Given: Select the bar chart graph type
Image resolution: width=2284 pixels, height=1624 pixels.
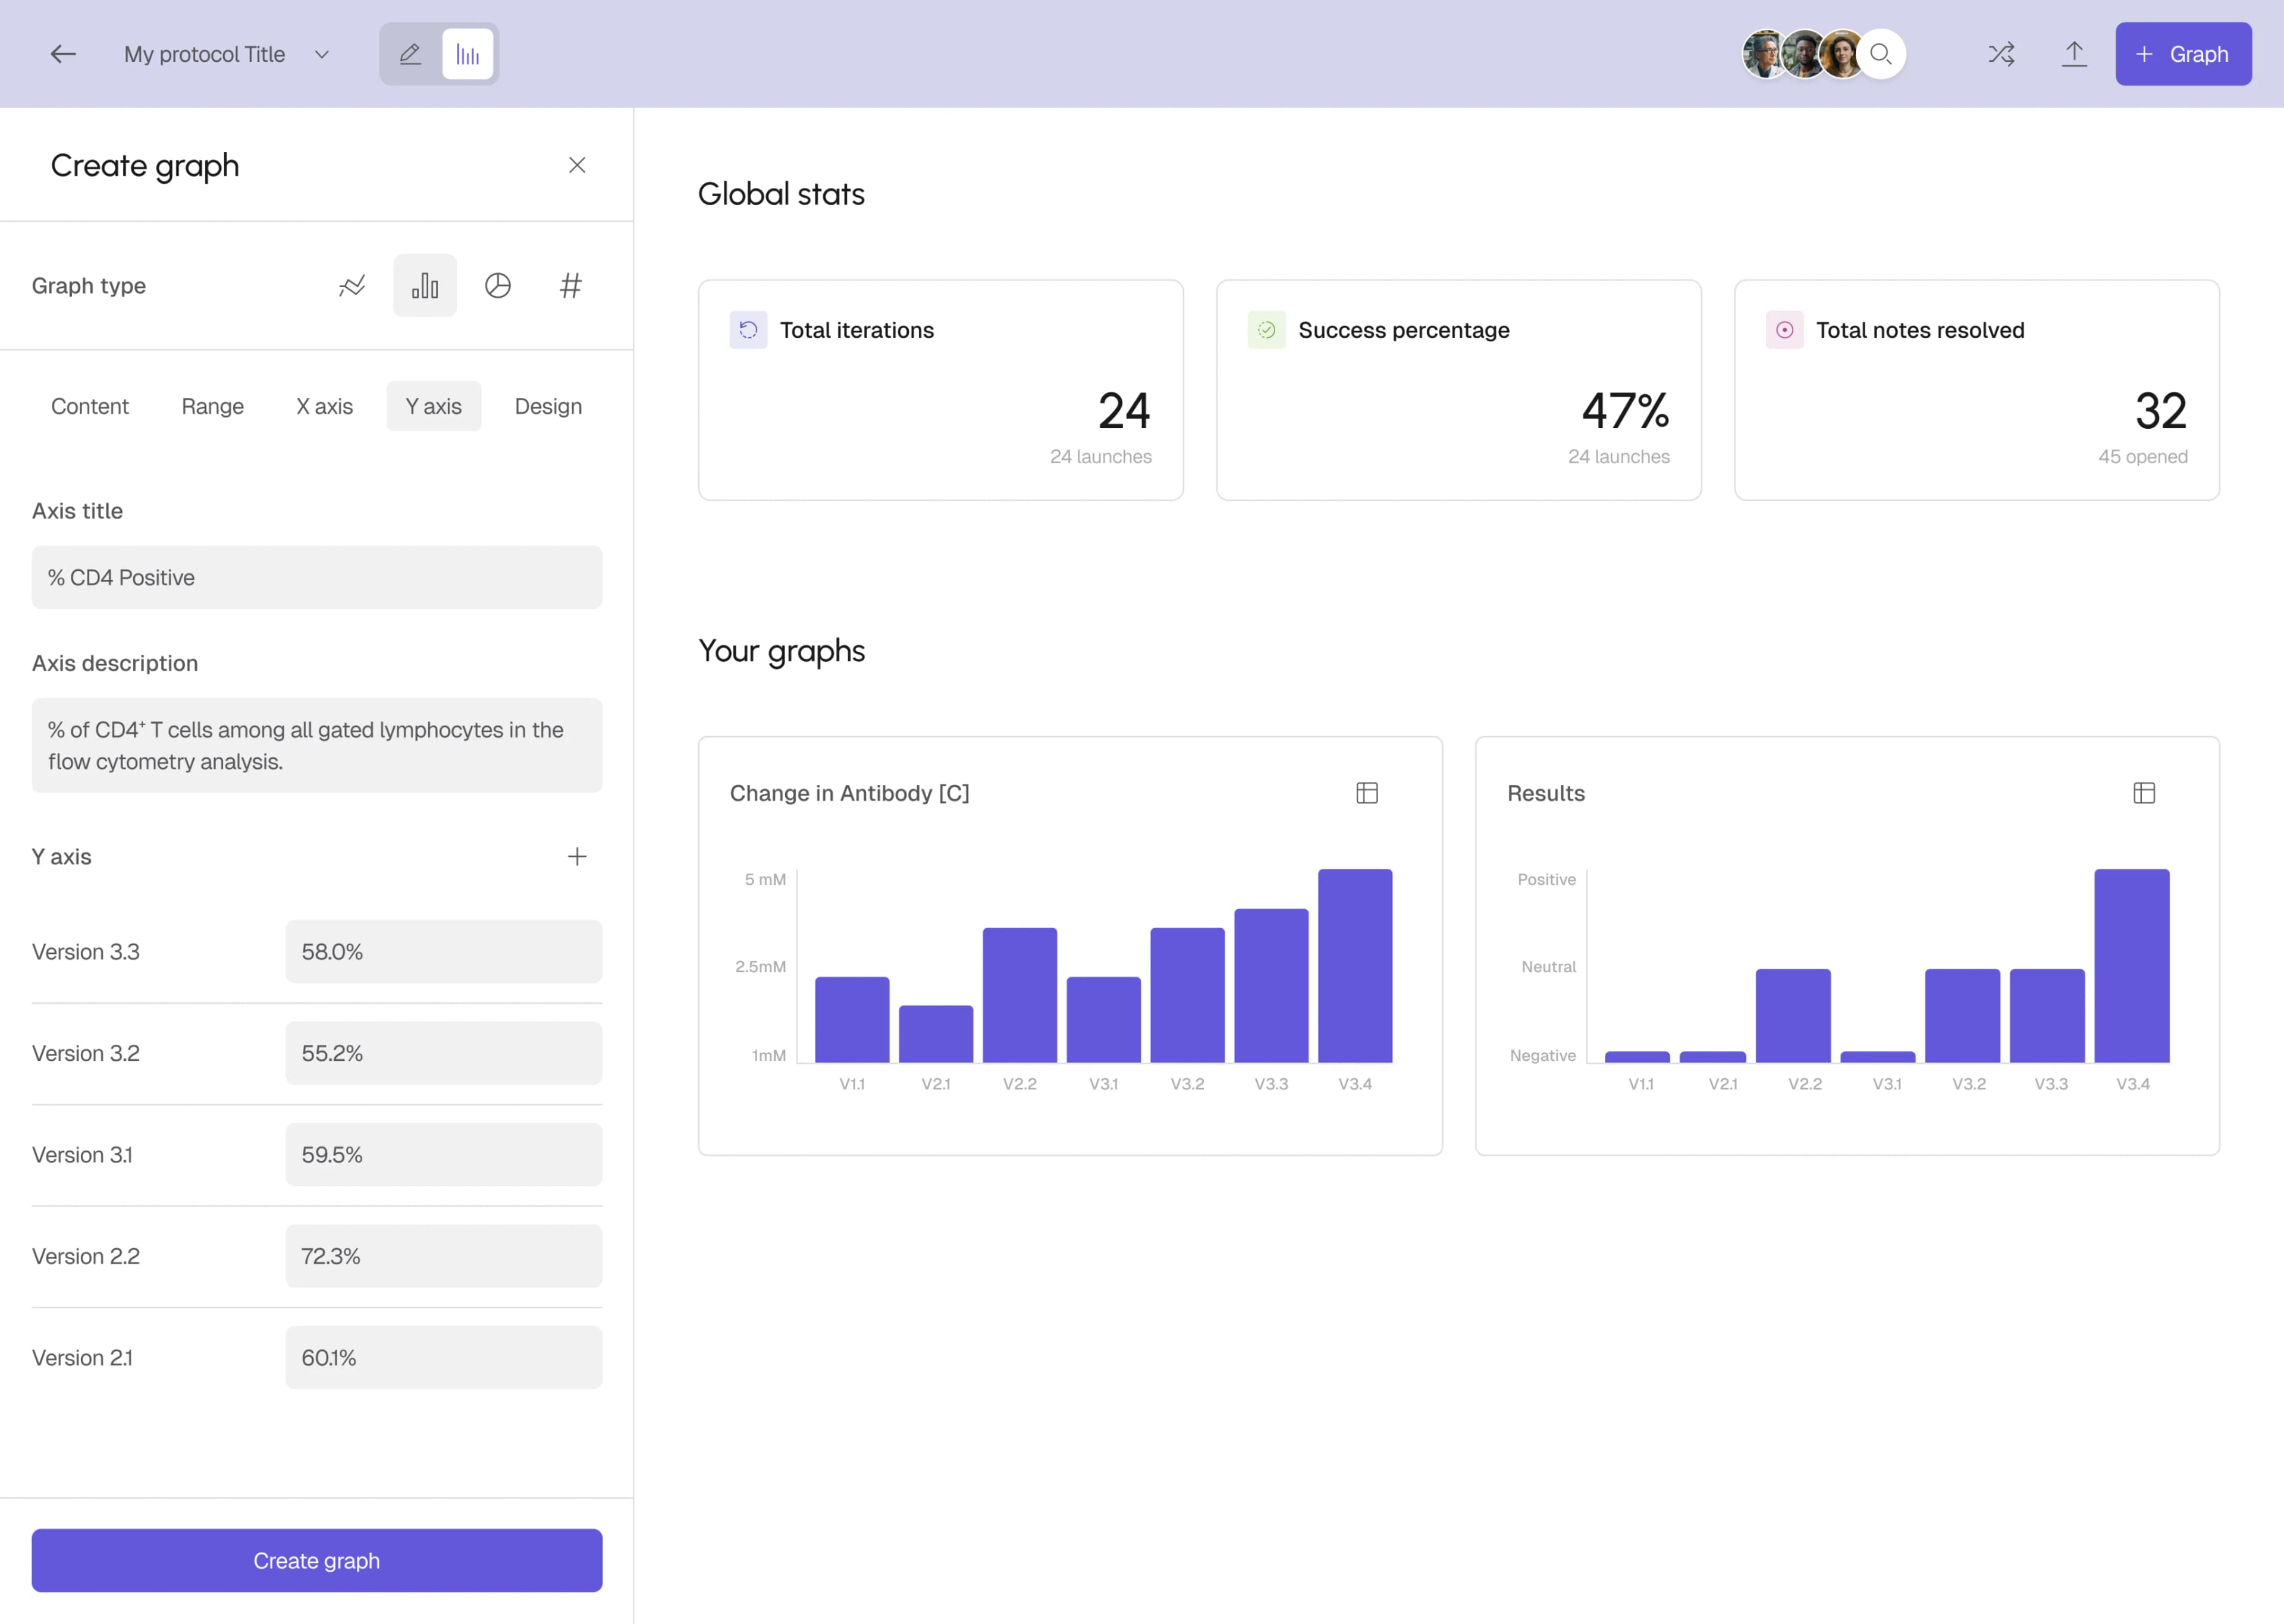Looking at the screenshot, I should click(425, 286).
